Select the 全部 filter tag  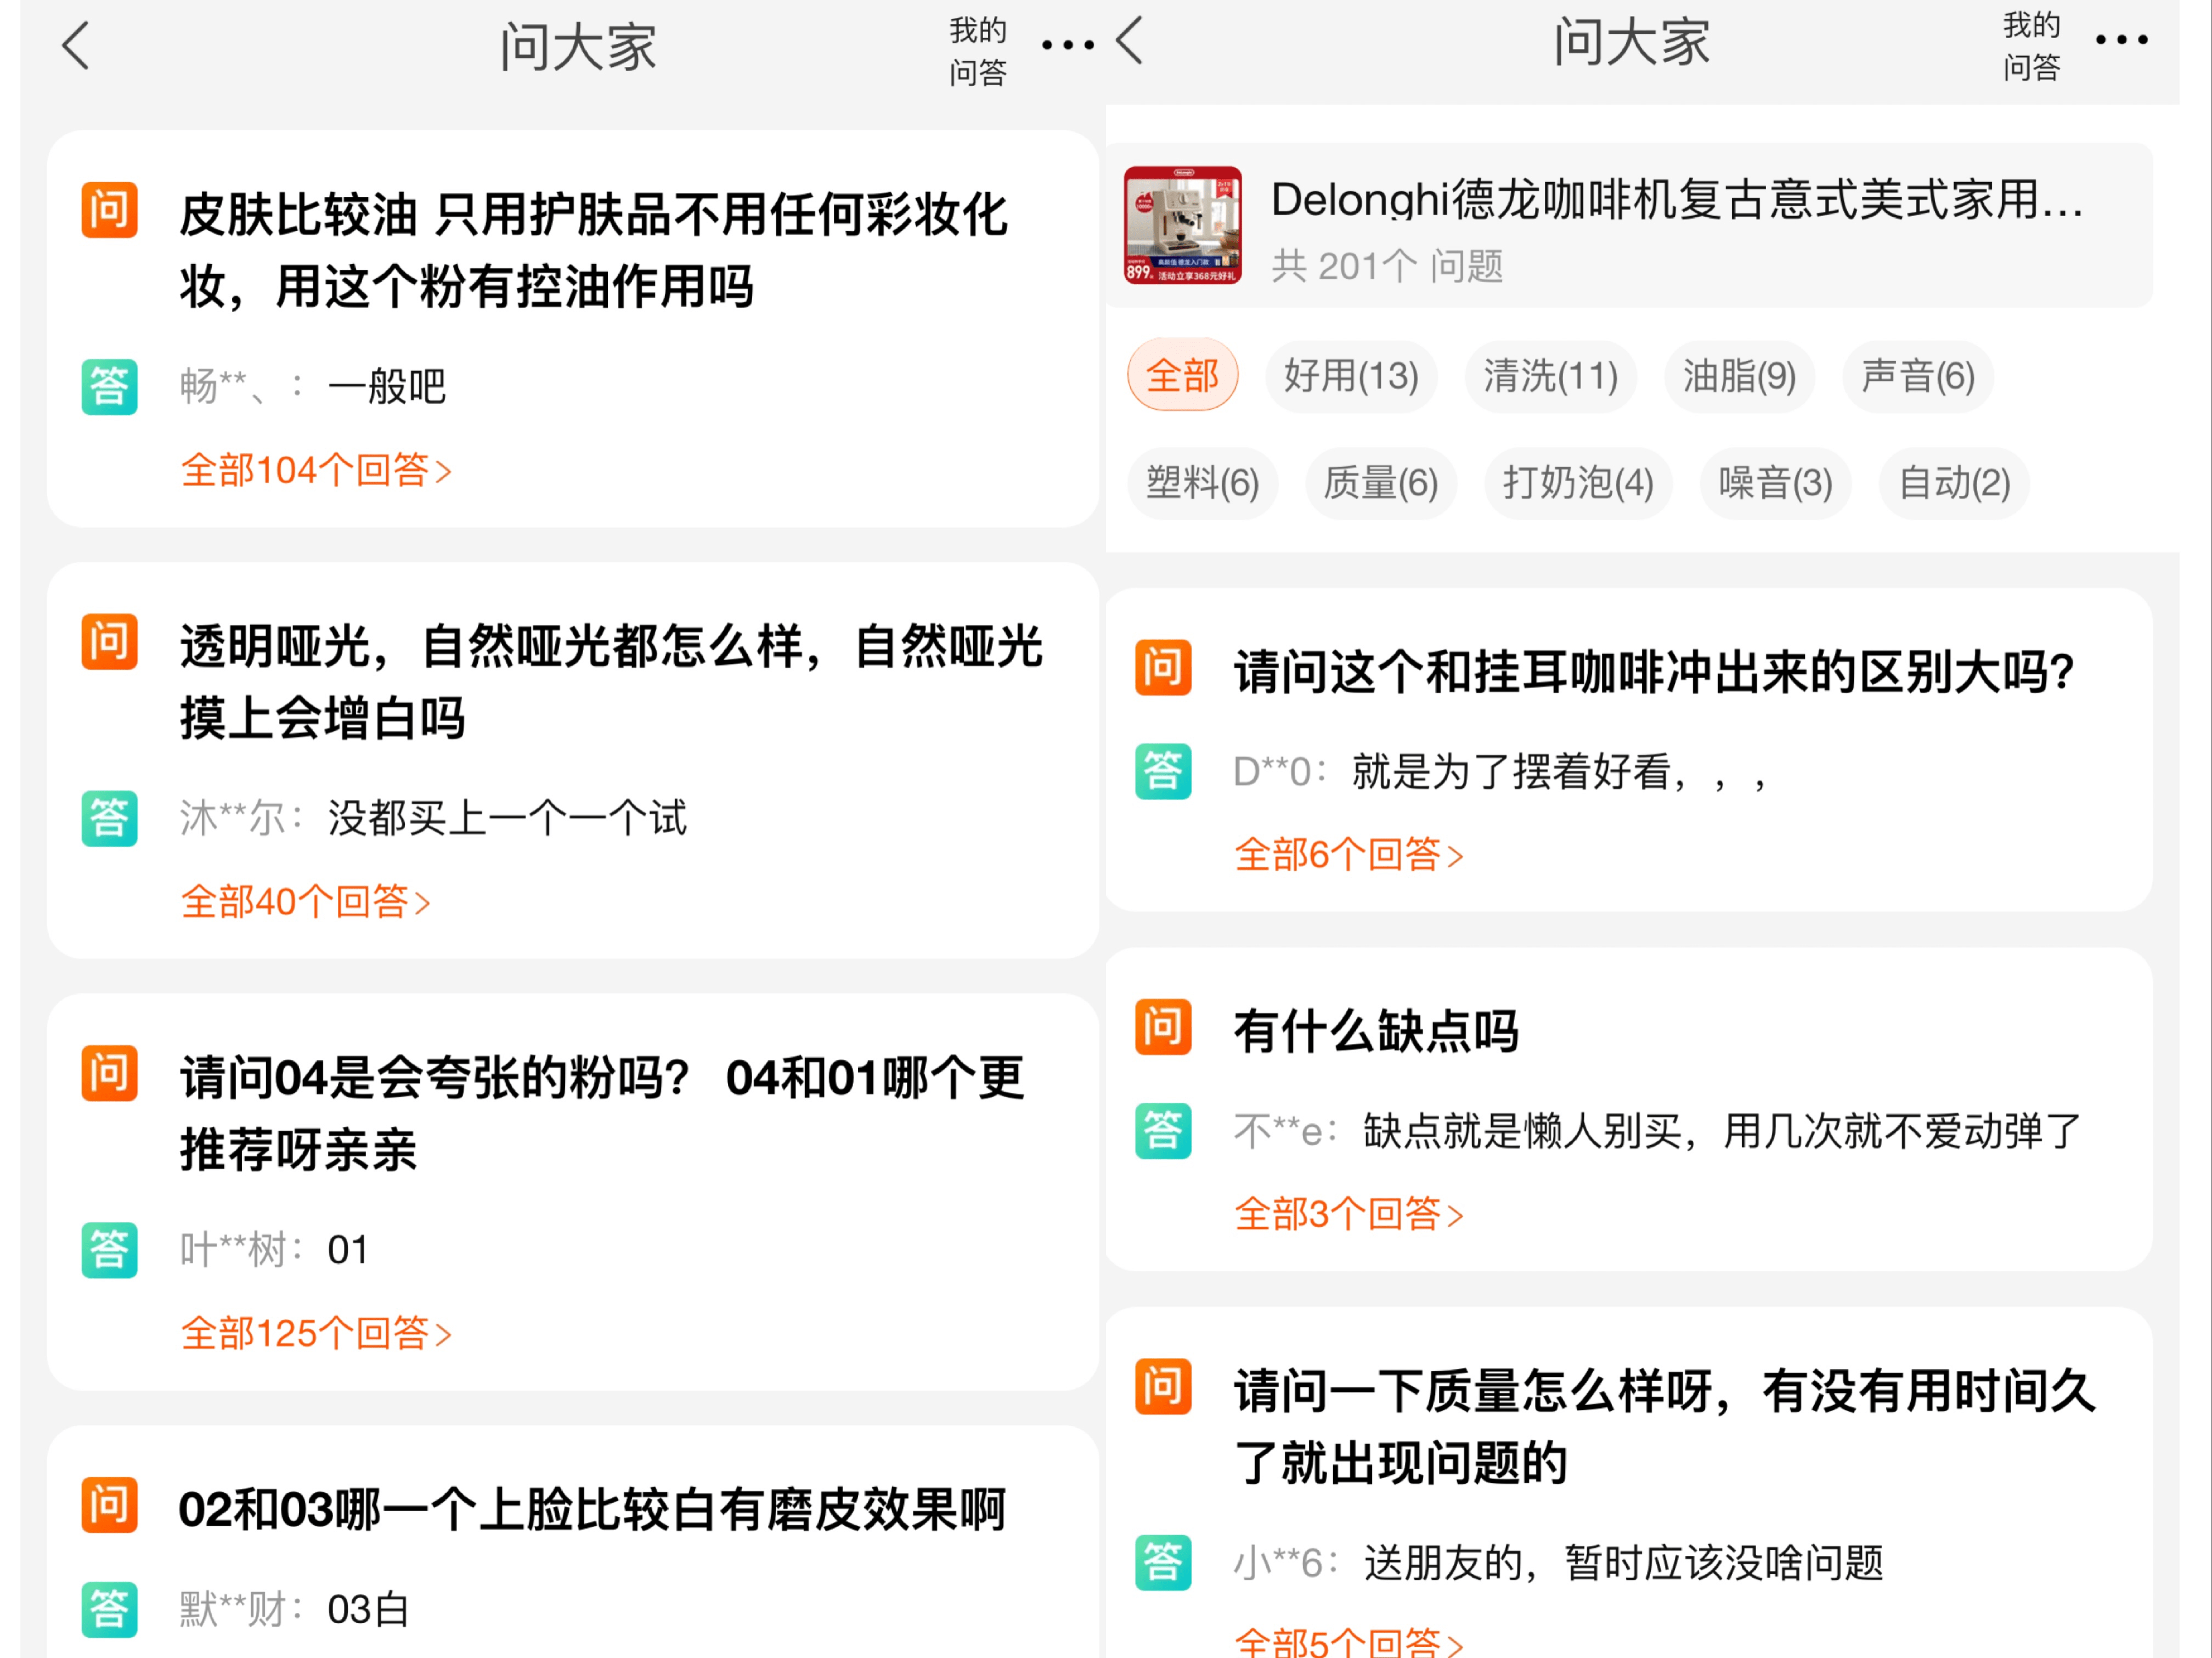[1182, 376]
